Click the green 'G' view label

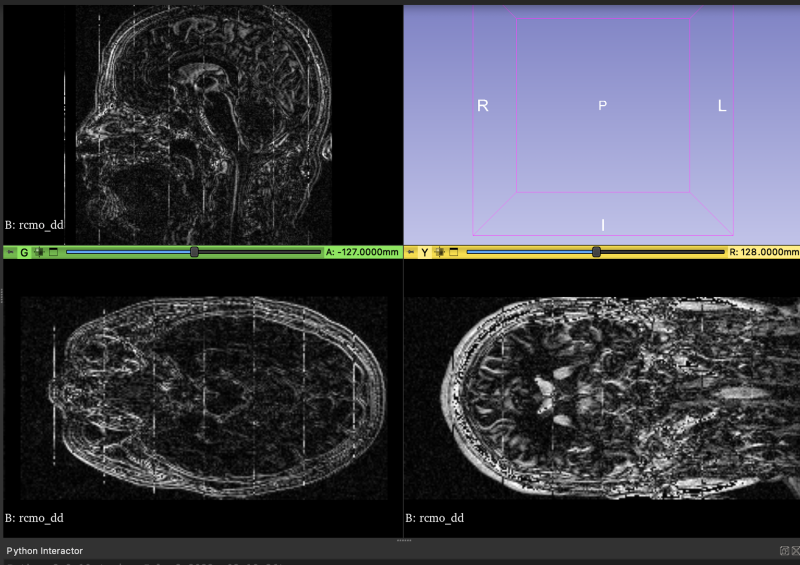pyautogui.click(x=24, y=252)
